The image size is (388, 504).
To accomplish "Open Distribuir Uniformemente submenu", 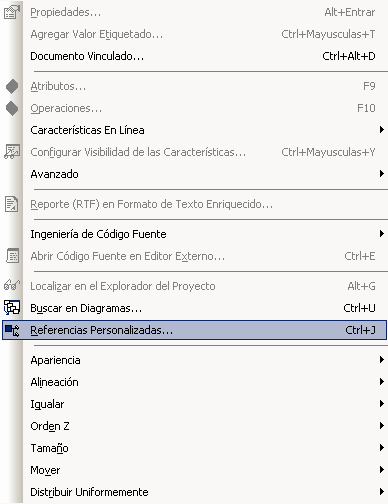I will coord(205,492).
